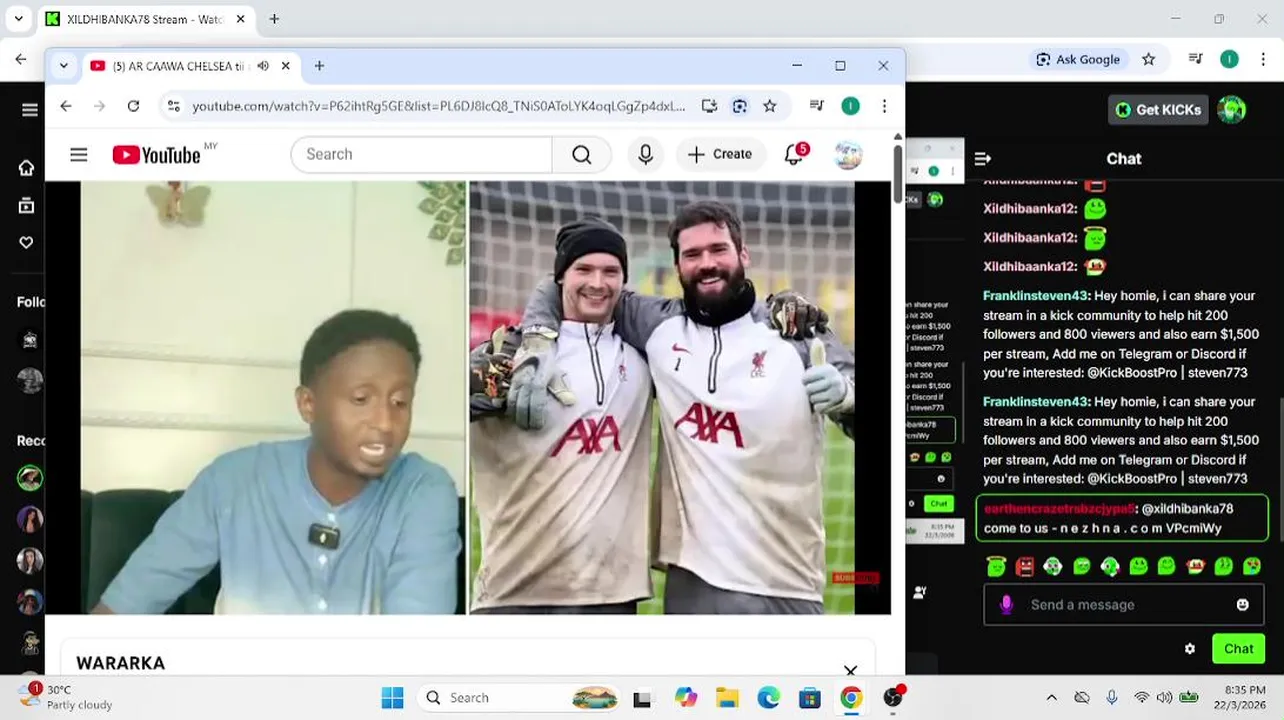This screenshot has width=1284, height=720.
Task: Install YouTube app icon in address bar
Action: (709, 106)
